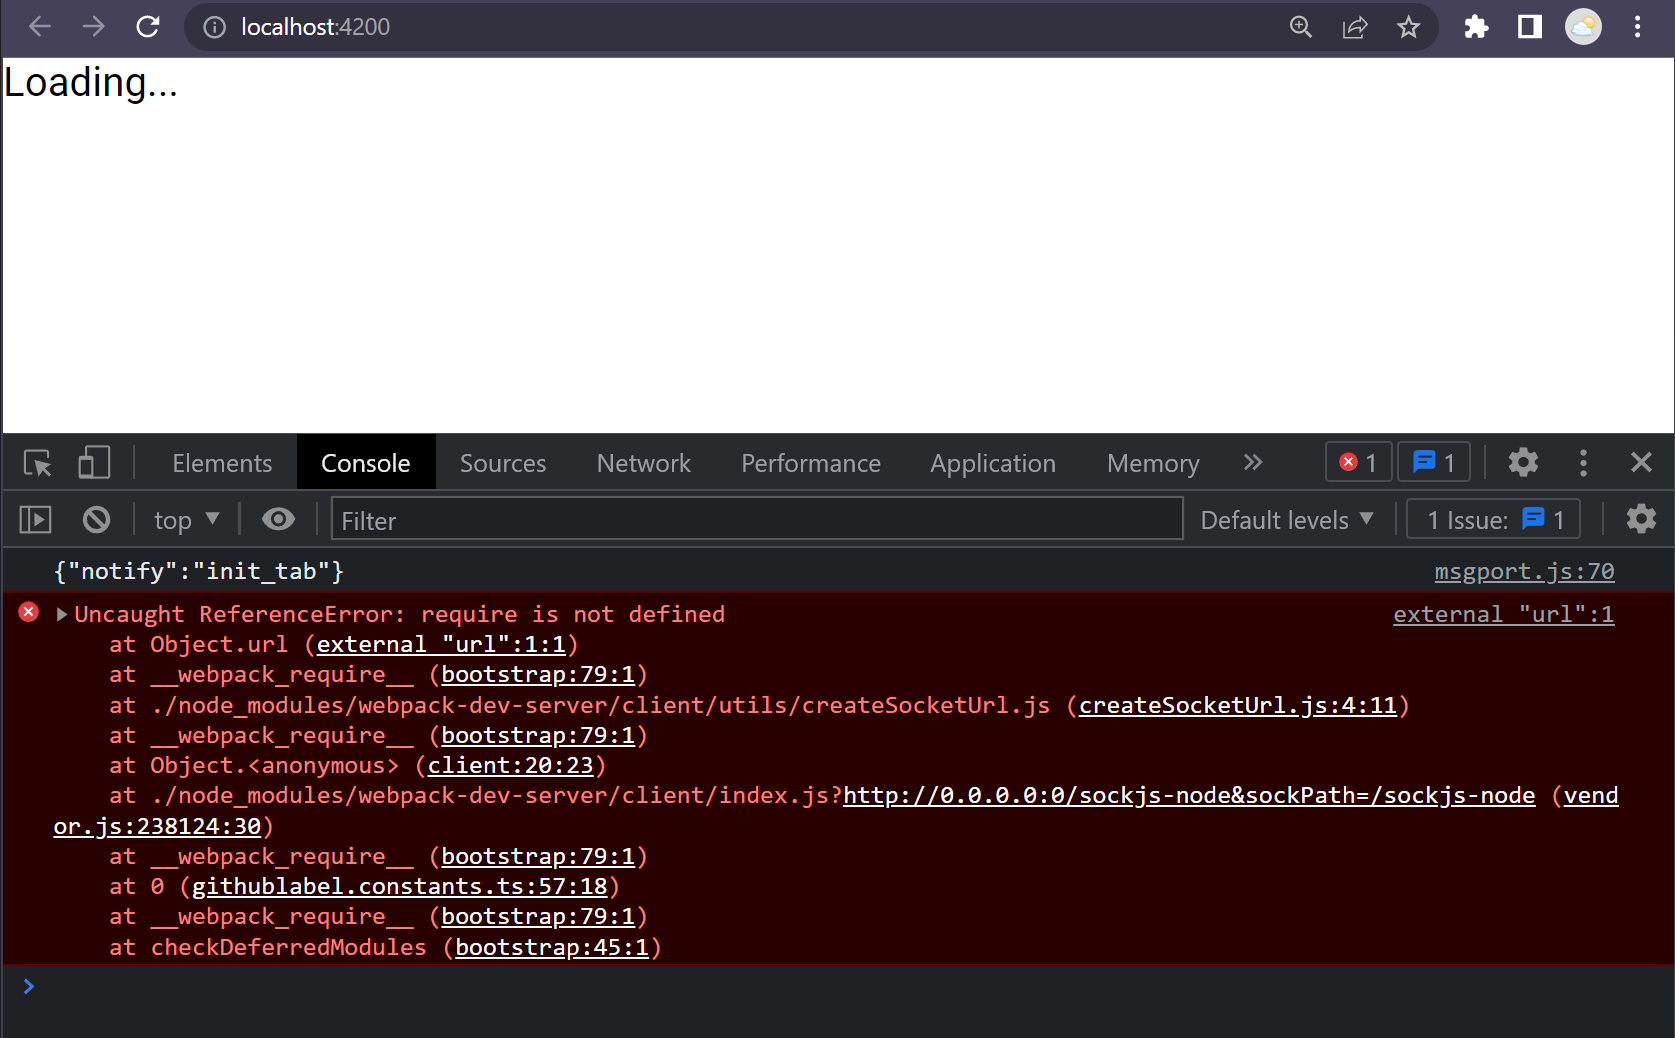Open the sockjs-node URL link

click(1189, 796)
